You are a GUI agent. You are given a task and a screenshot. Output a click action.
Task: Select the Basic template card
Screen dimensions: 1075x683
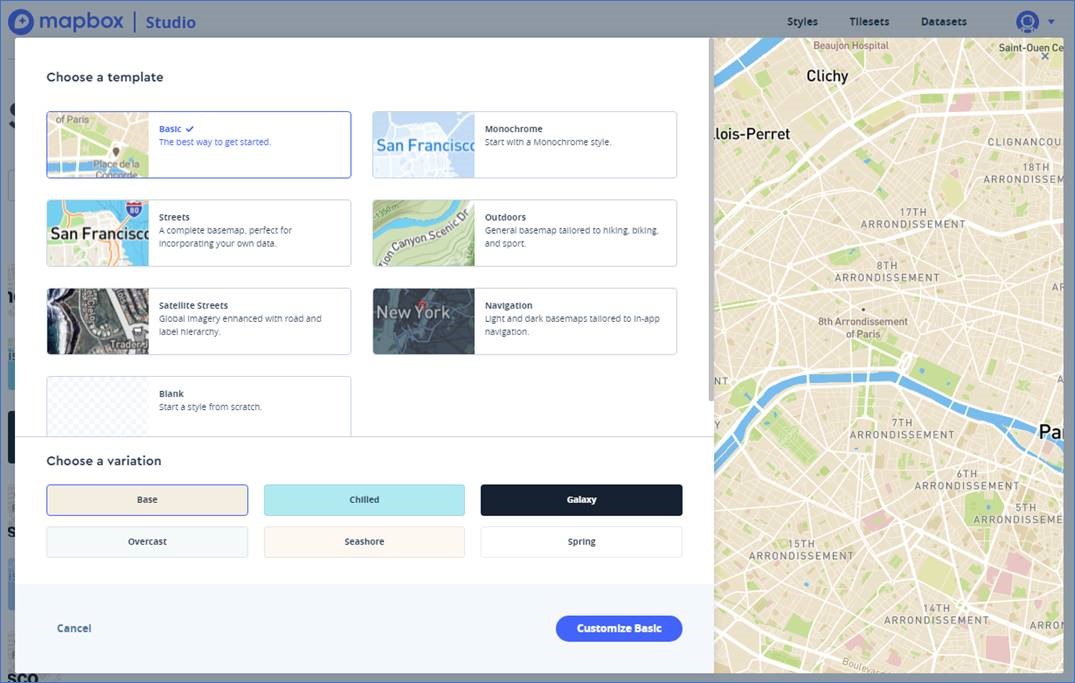tap(199, 145)
